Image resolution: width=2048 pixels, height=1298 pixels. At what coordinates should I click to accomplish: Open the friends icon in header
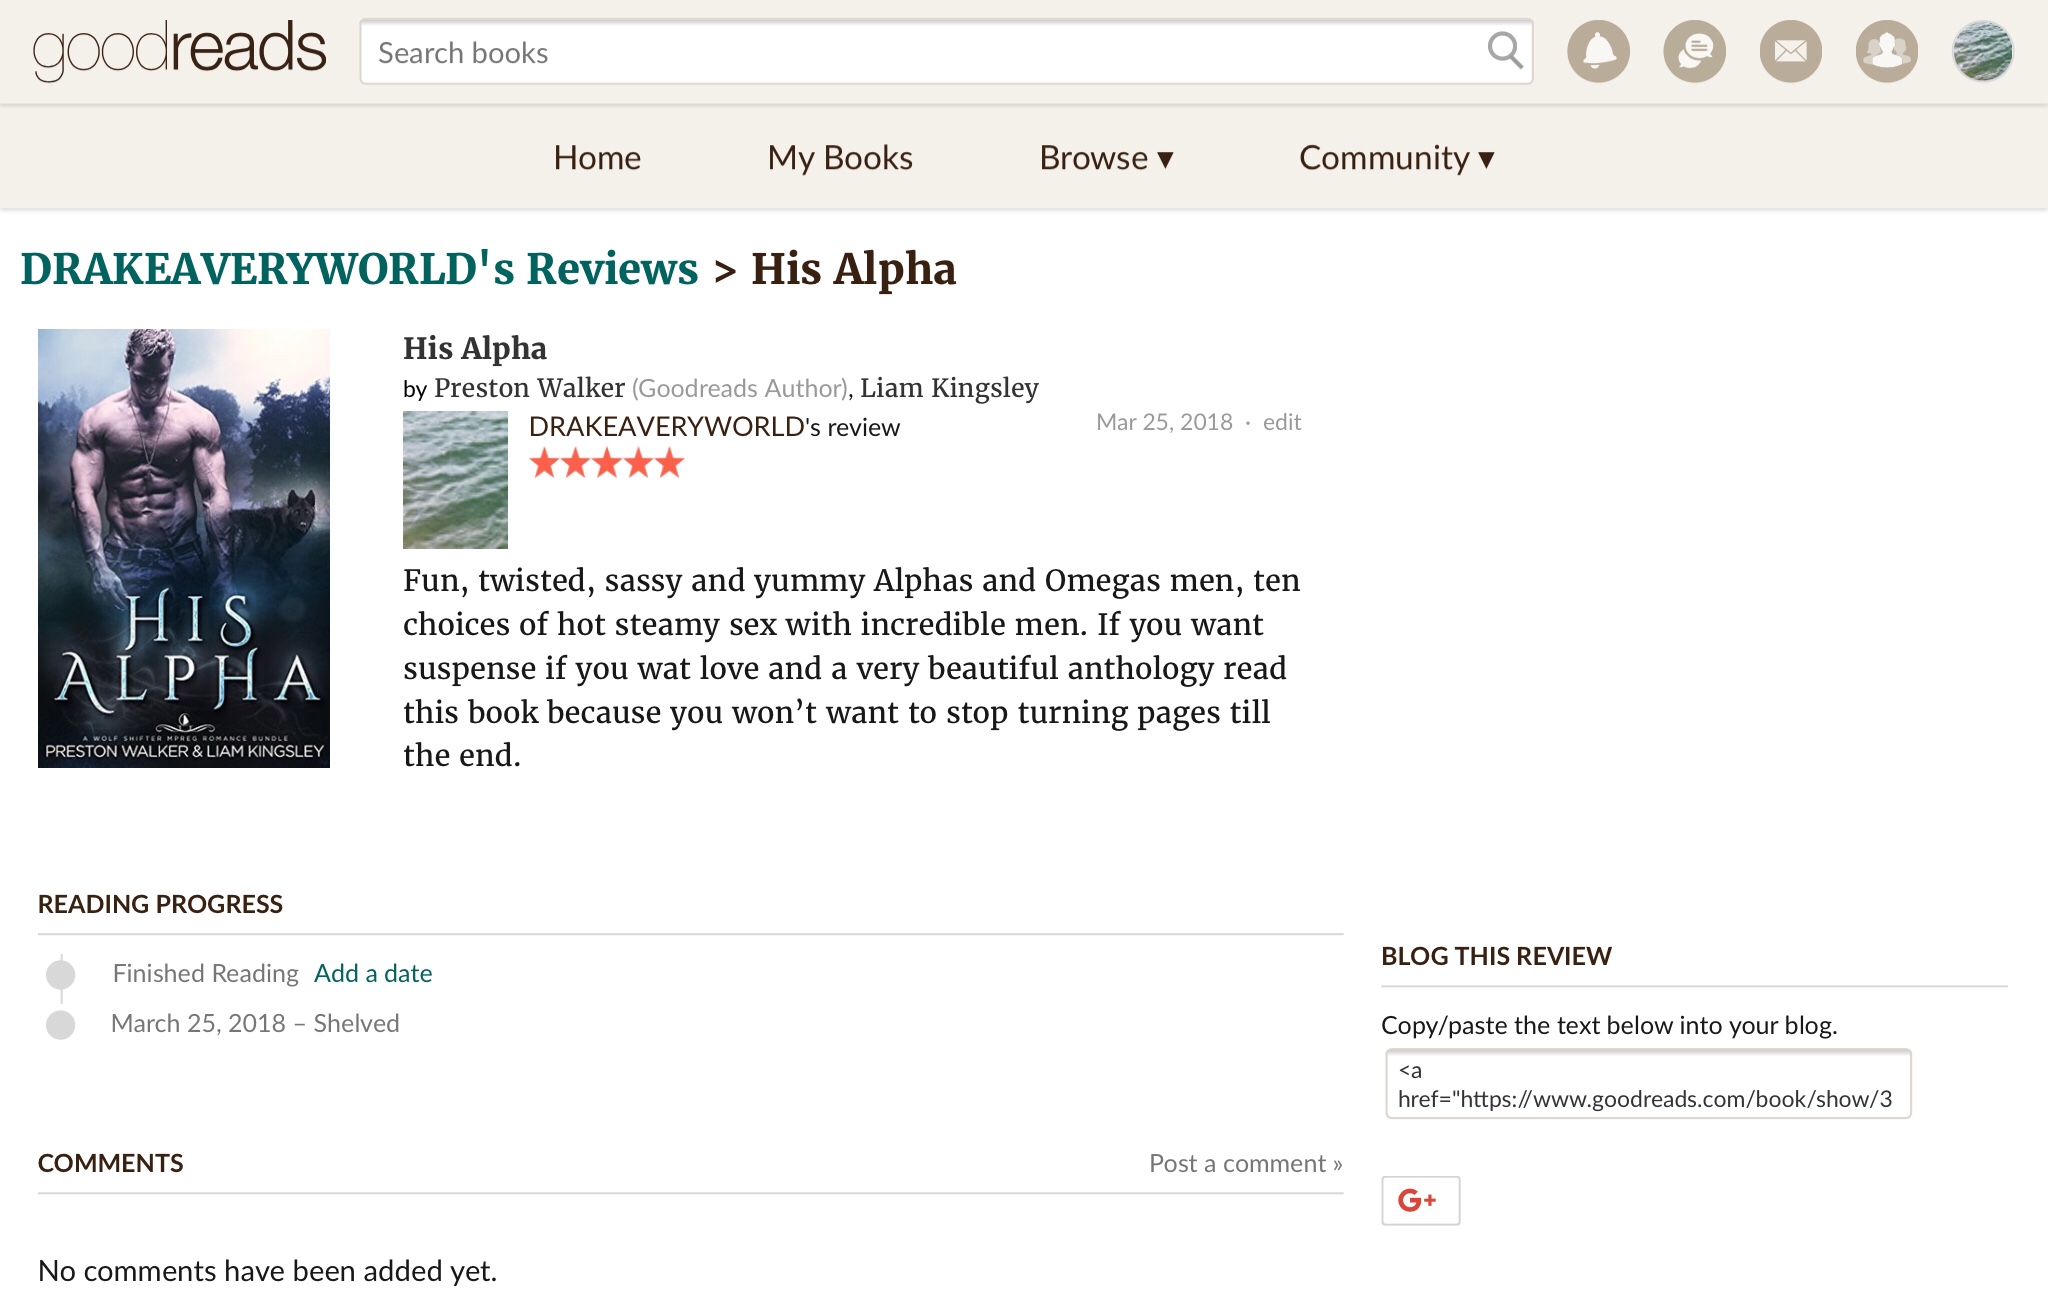point(1886,51)
